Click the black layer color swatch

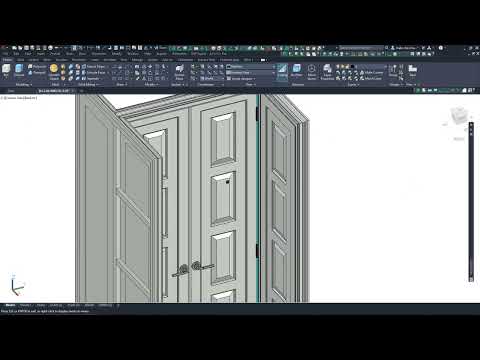(352, 66)
